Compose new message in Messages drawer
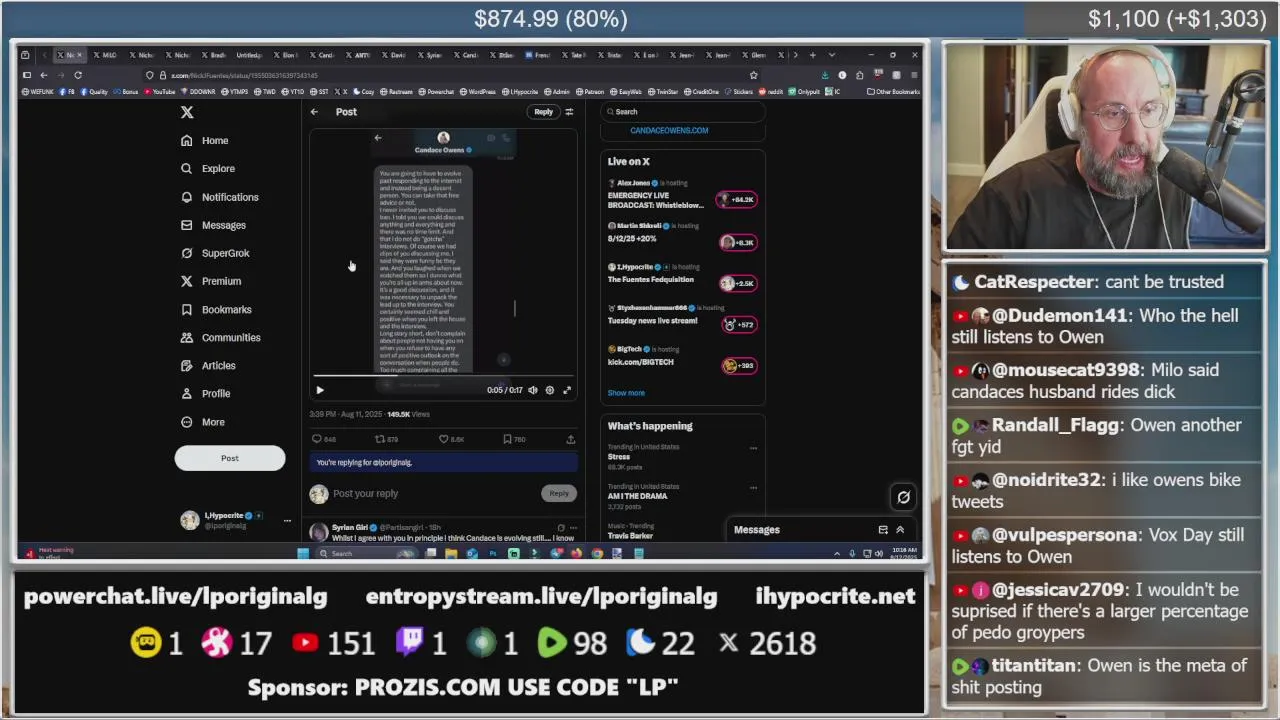This screenshot has height=720, width=1280. pyautogui.click(x=883, y=530)
